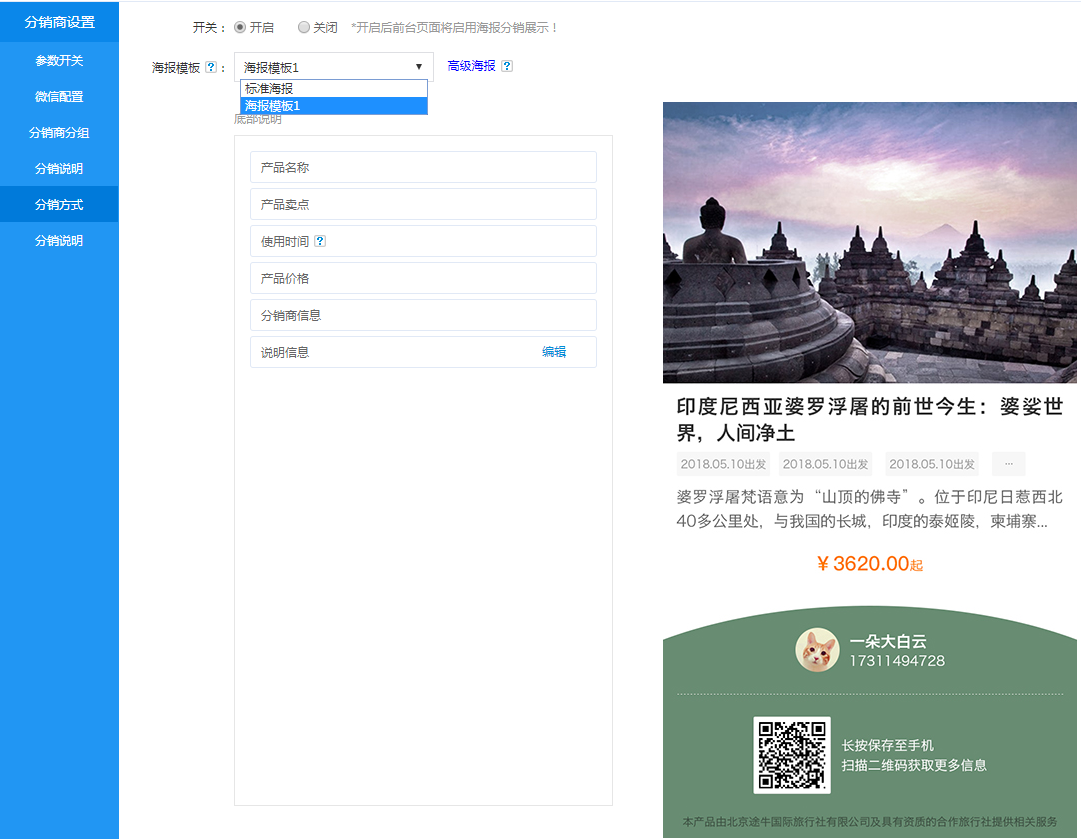Click the 产品价格 field row
Image resolution: width=1081 pixels, height=839 pixels.
coord(423,278)
